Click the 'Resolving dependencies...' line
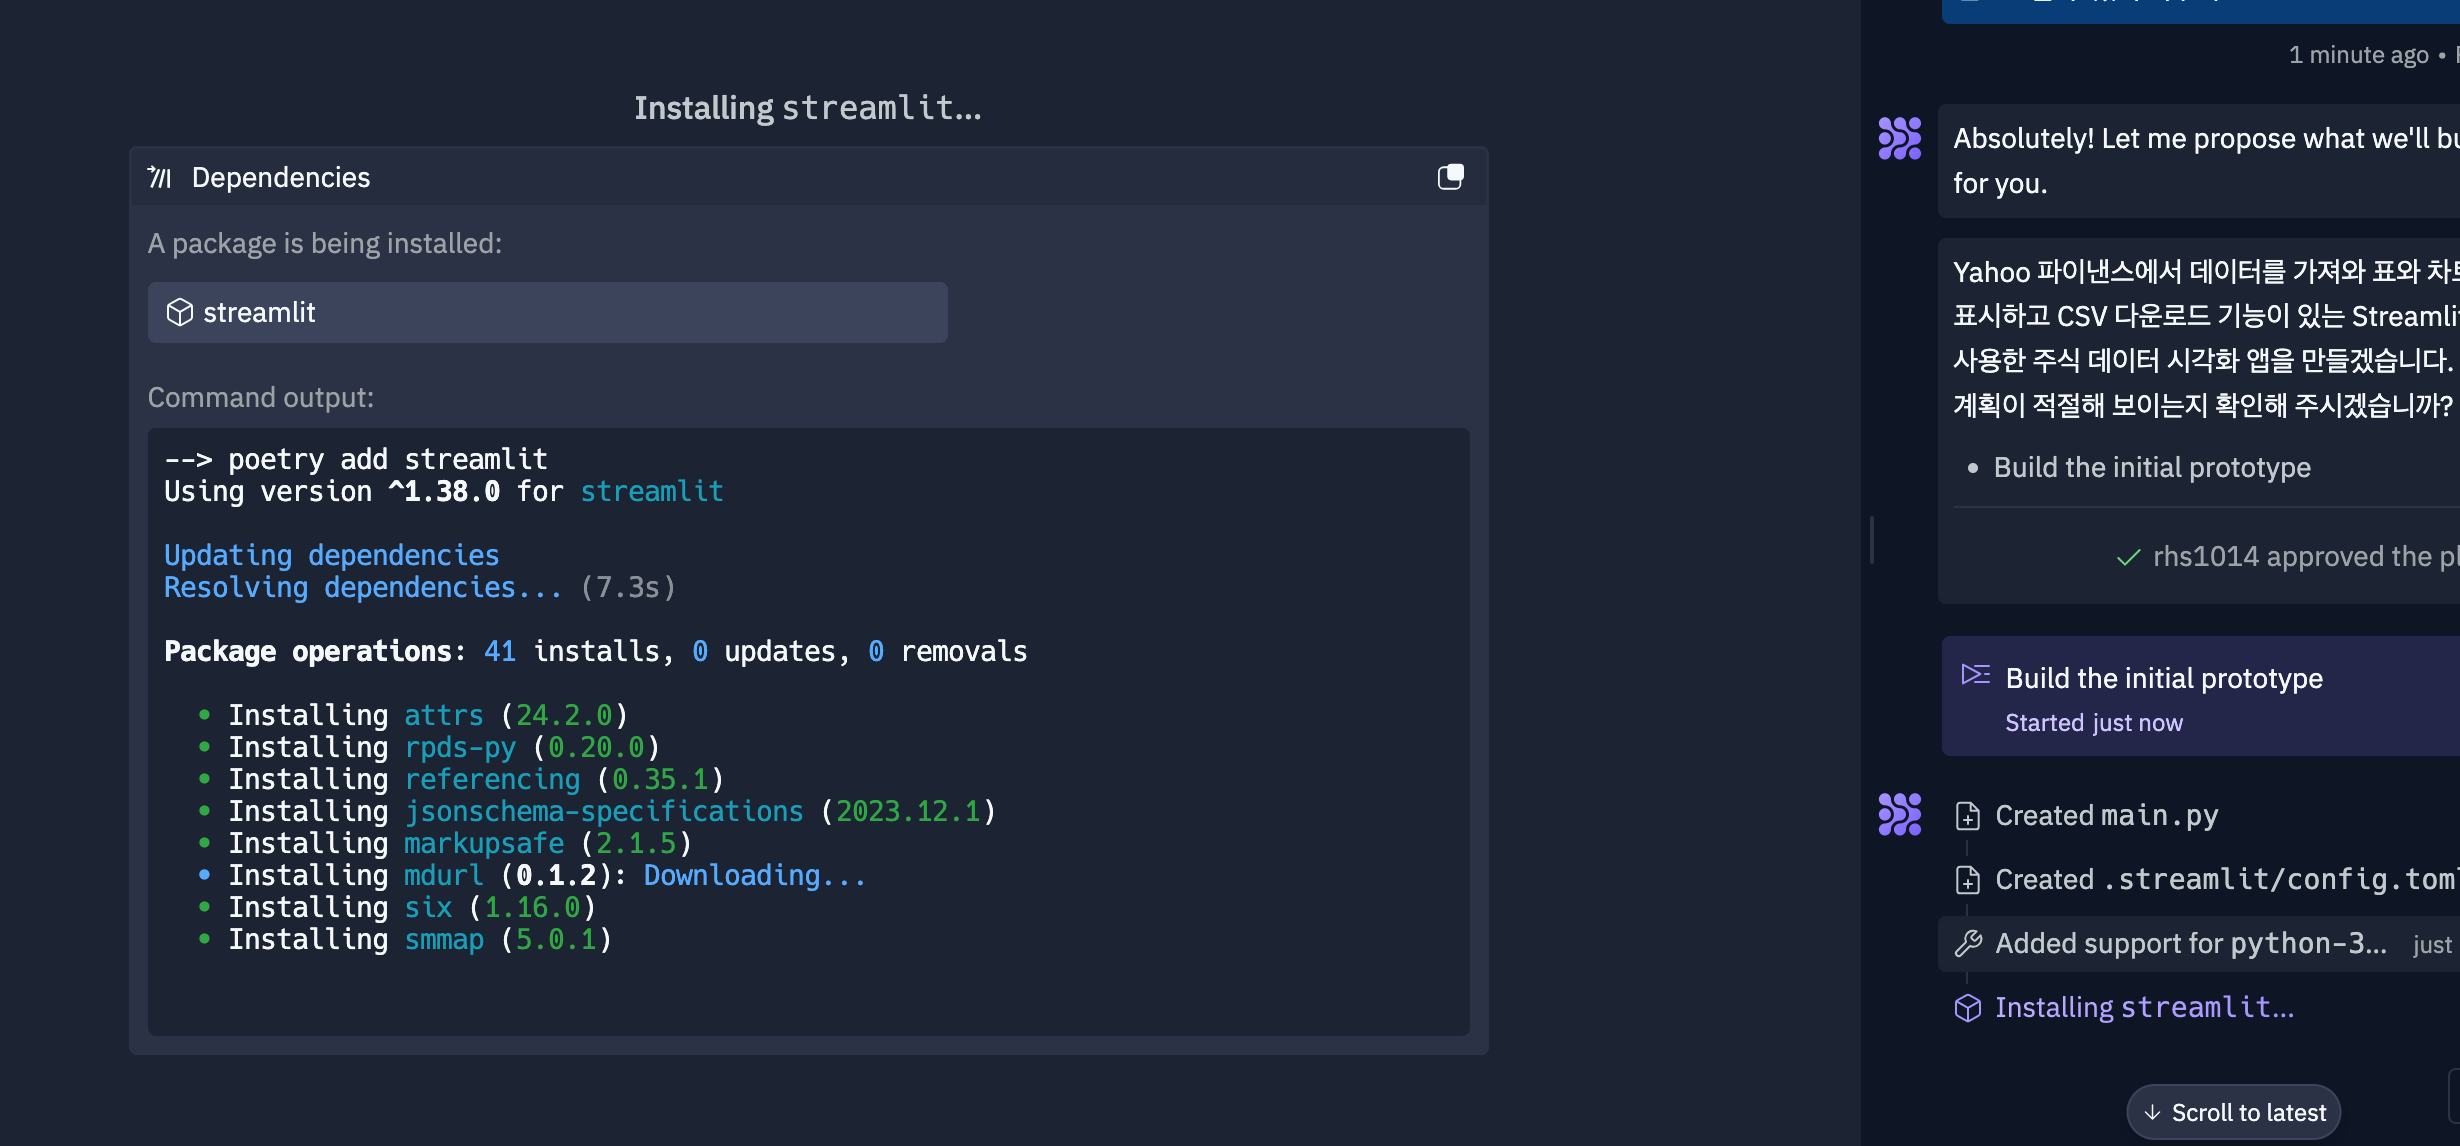This screenshot has width=2460, height=1146. (x=420, y=587)
